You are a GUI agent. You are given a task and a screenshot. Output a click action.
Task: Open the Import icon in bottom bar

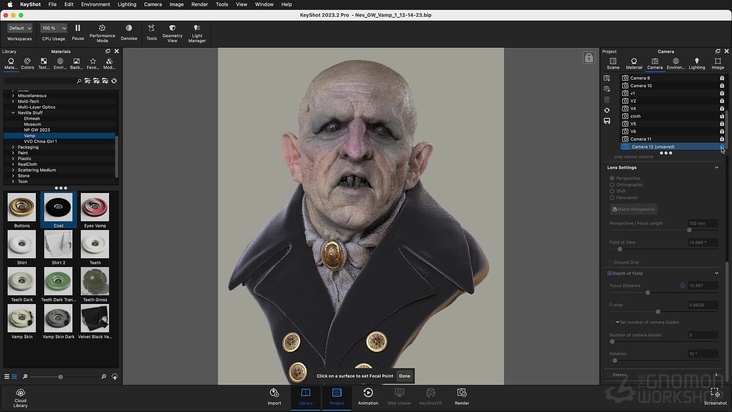274,393
